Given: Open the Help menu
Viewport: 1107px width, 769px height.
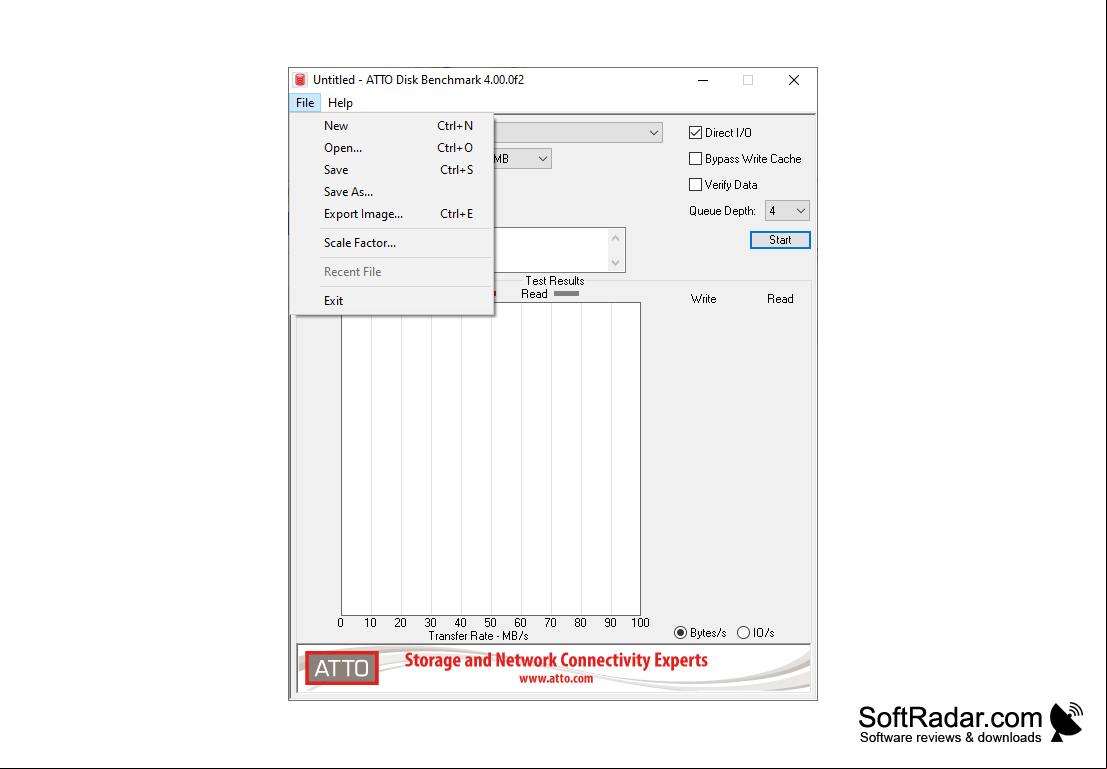Looking at the screenshot, I should click(340, 102).
